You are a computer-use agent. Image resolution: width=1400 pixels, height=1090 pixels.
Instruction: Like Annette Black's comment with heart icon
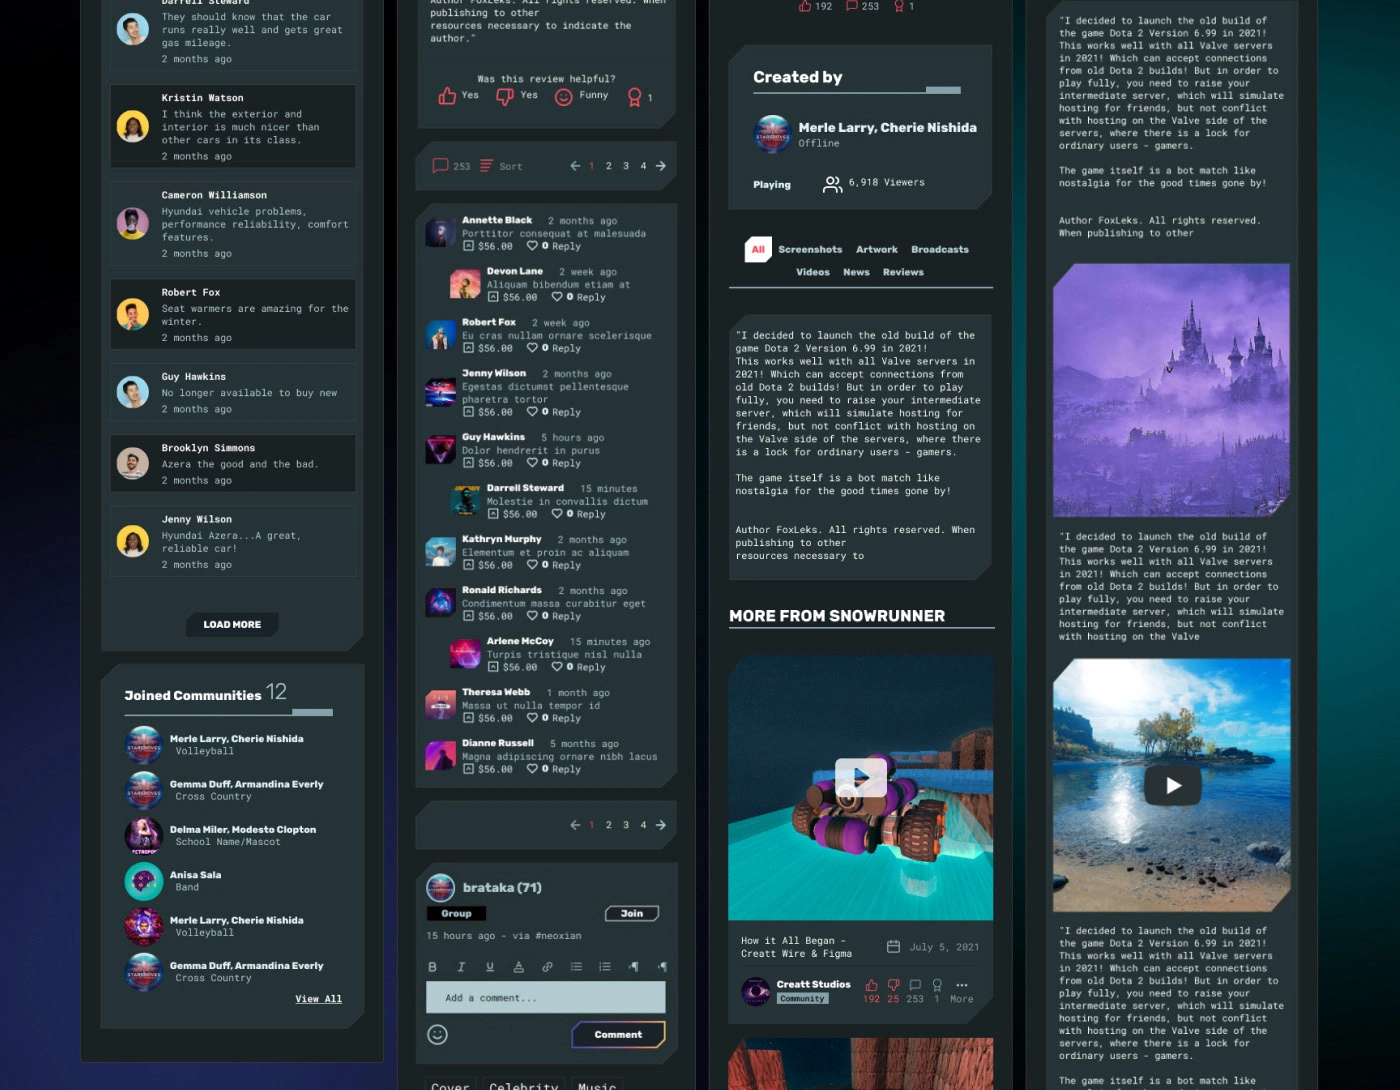pos(532,246)
